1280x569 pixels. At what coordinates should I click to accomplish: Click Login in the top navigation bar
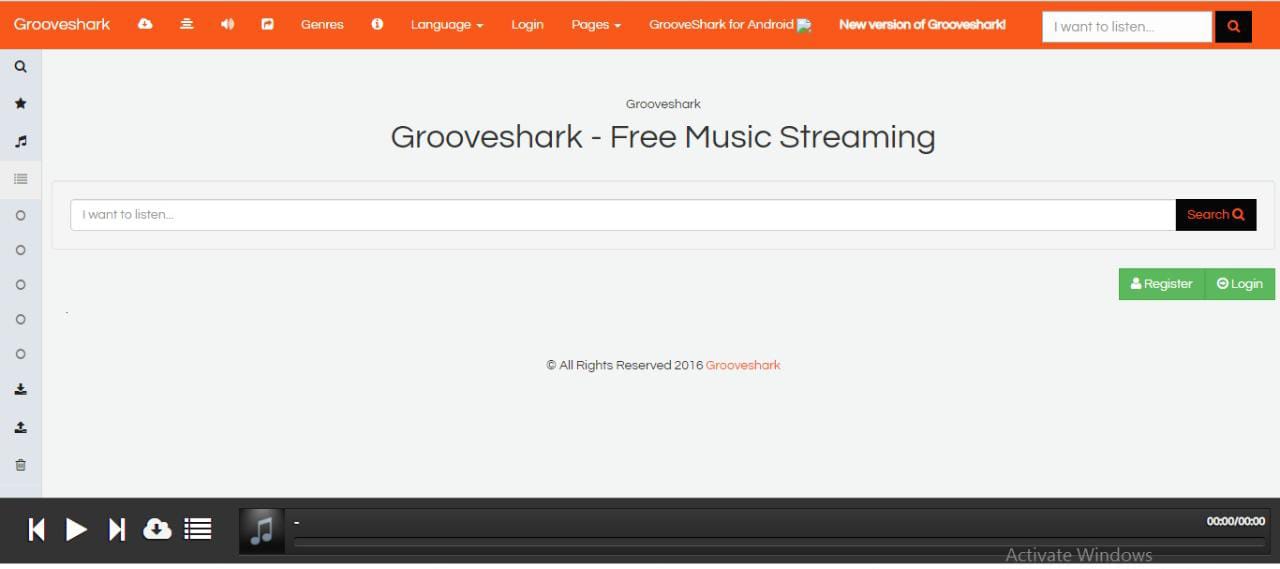527,24
